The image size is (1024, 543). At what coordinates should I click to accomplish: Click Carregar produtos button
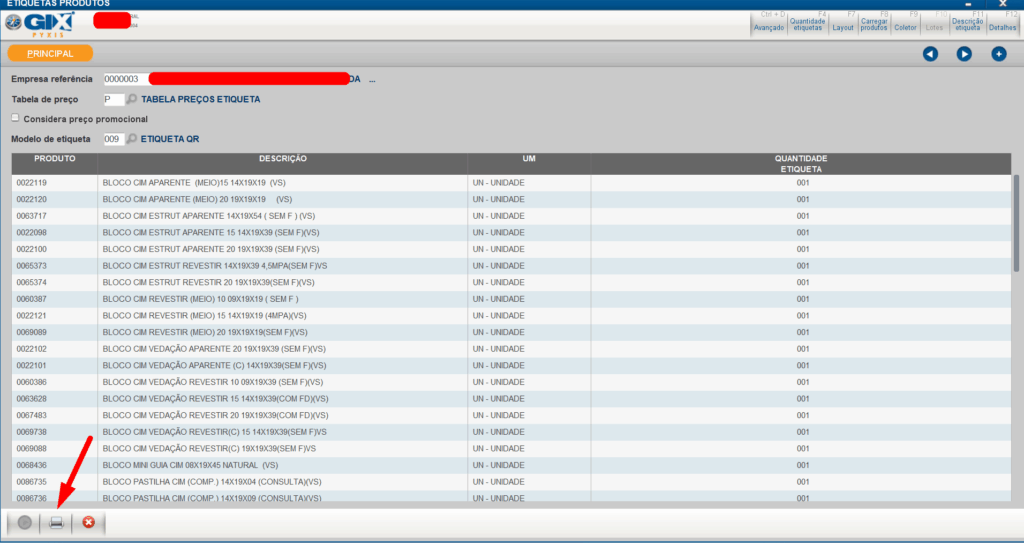(x=874, y=24)
